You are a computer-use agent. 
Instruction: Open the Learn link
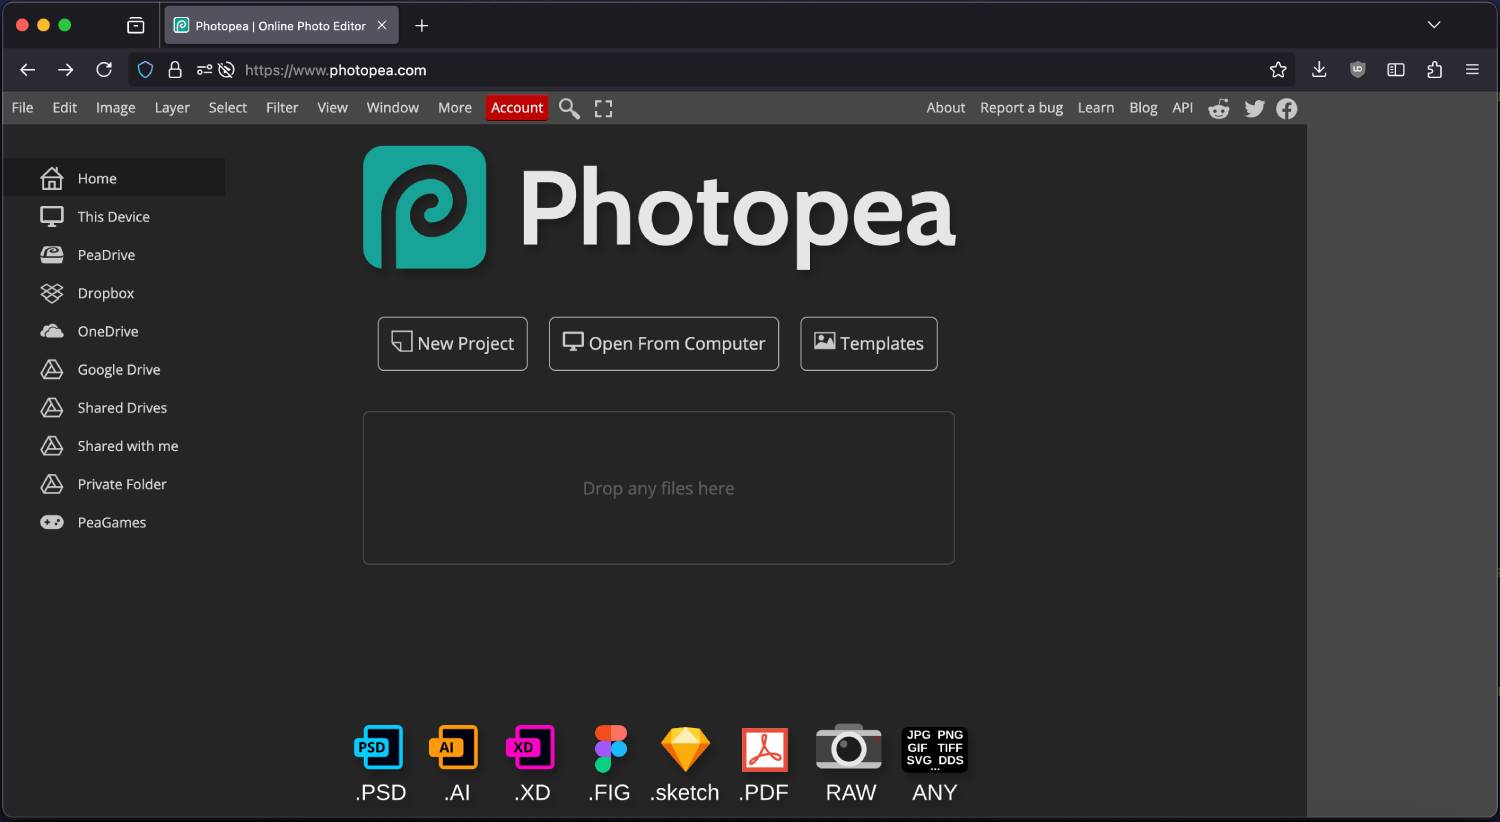(1096, 108)
